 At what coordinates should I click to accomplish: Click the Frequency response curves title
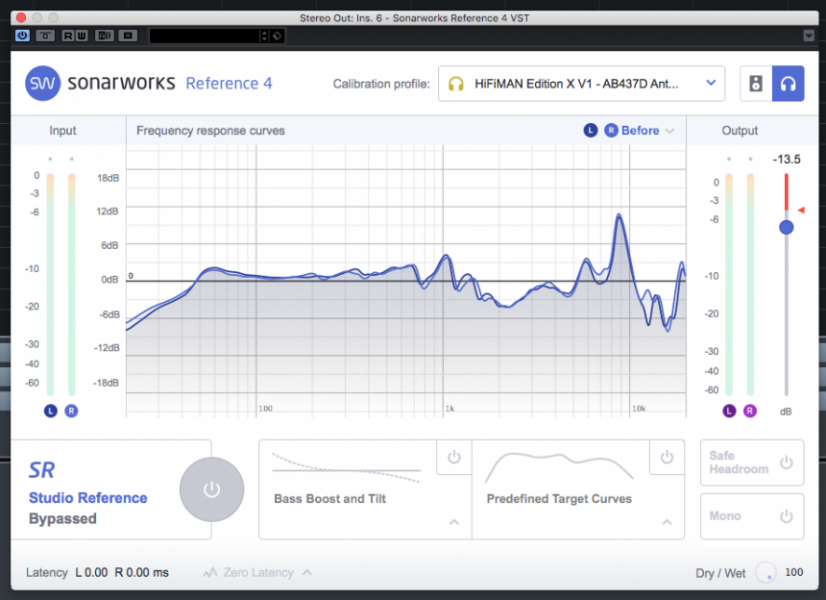point(211,131)
